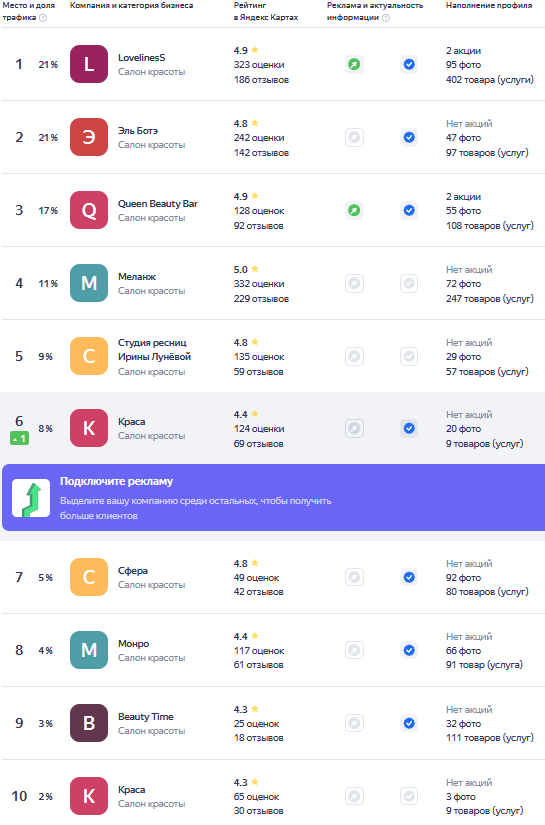Click the green advertising arrow icon for LovelinesS
The image size is (545, 825).
pos(355,65)
